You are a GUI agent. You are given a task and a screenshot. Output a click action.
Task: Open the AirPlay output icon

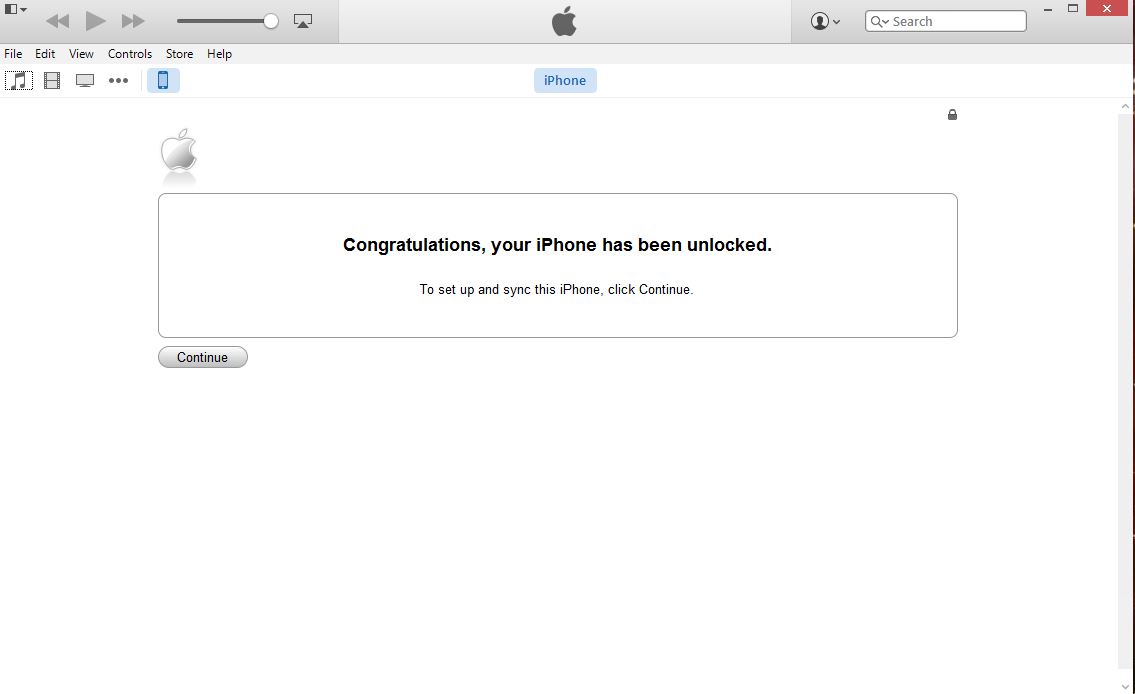(x=303, y=21)
